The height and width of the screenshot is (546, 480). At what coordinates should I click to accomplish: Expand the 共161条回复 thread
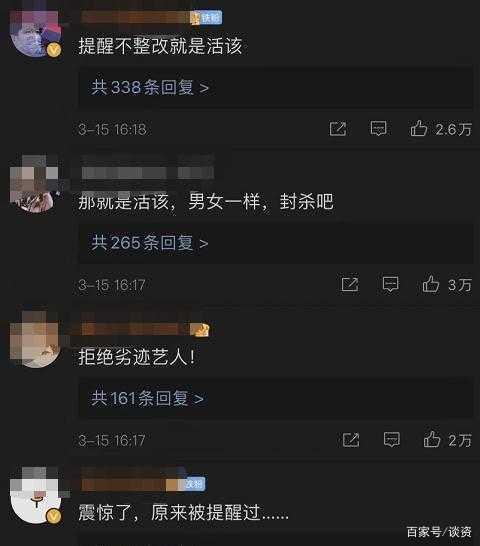click(x=147, y=398)
